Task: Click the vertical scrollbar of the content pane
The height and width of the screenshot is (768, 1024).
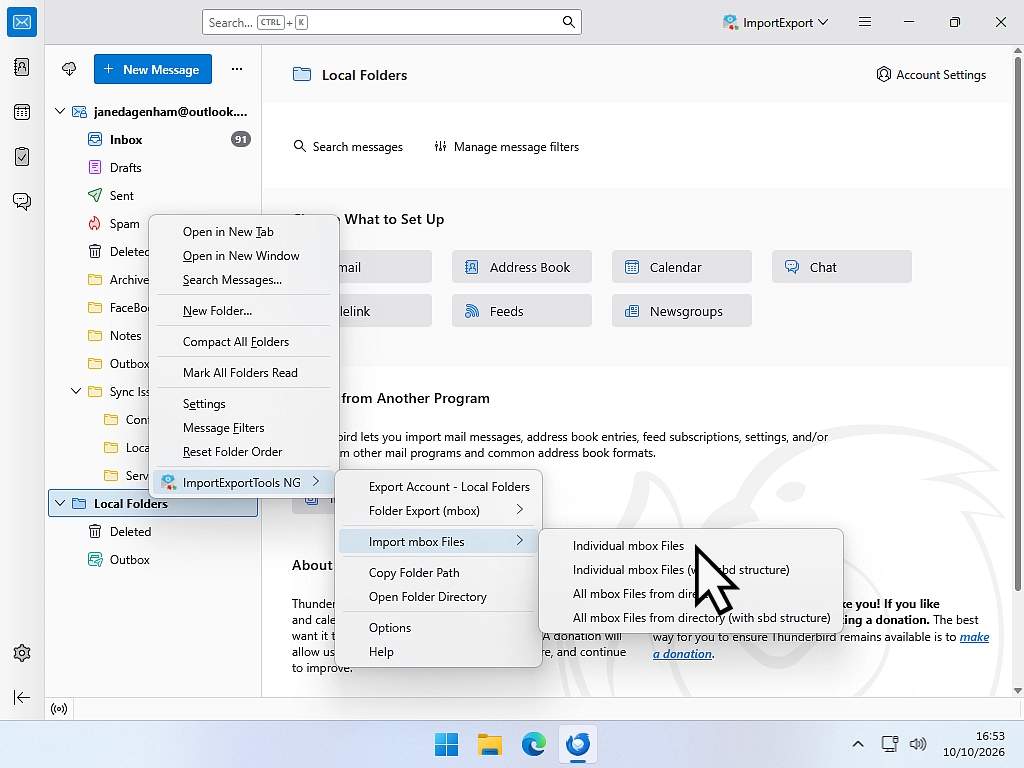Action: [x=1017, y=323]
